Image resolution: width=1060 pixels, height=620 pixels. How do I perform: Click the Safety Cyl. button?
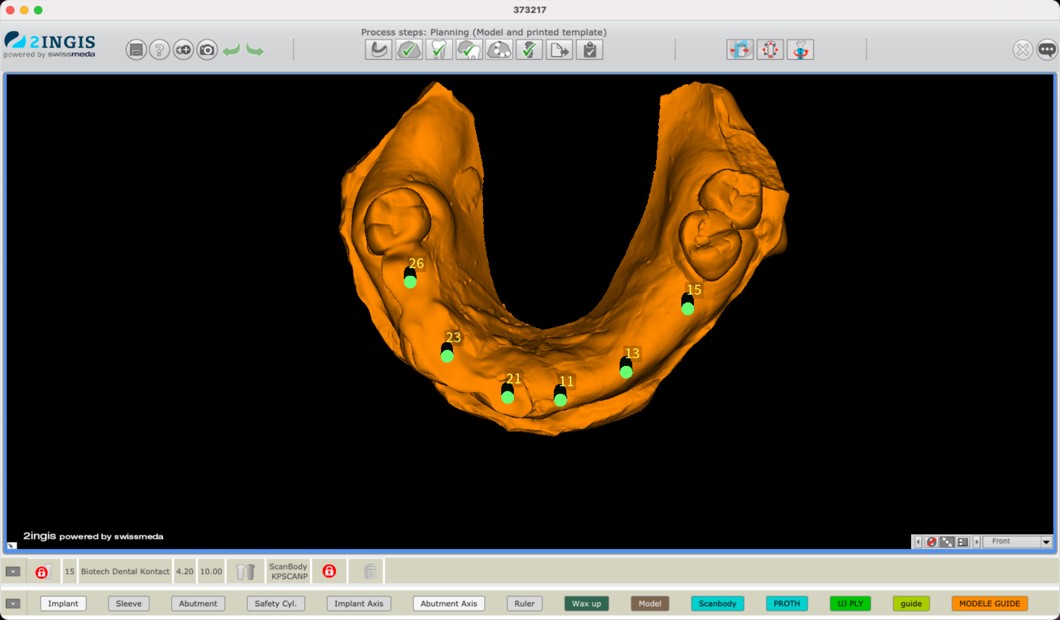coord(275,604)
